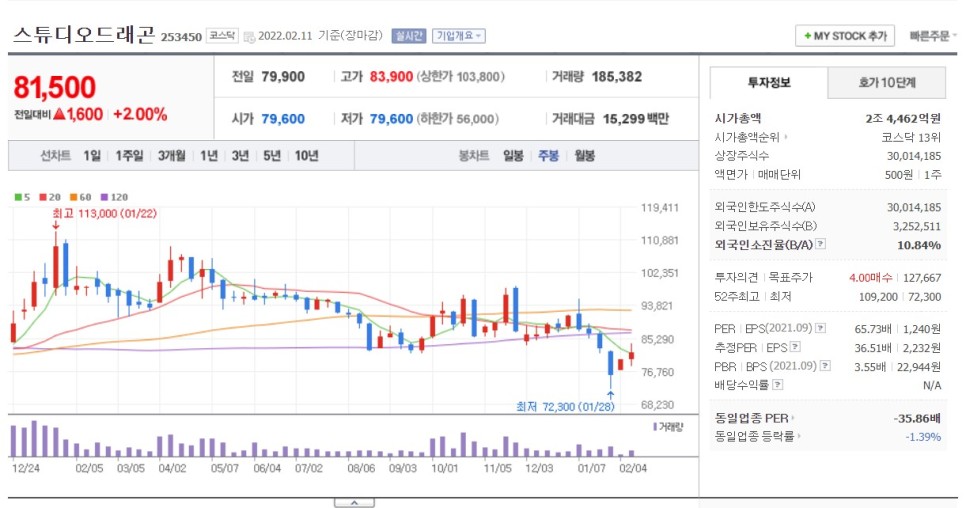The image size is (966, 508).
Task: Open help icon next to 추정PER EPS
Action: (795, 347)
